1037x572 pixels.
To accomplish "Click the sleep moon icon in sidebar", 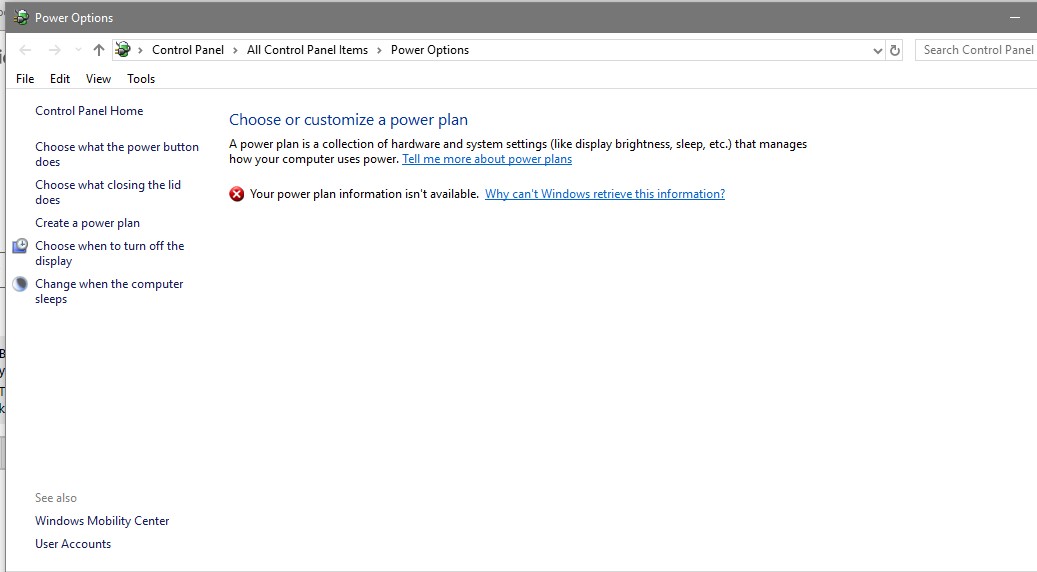I will [21, 284].
